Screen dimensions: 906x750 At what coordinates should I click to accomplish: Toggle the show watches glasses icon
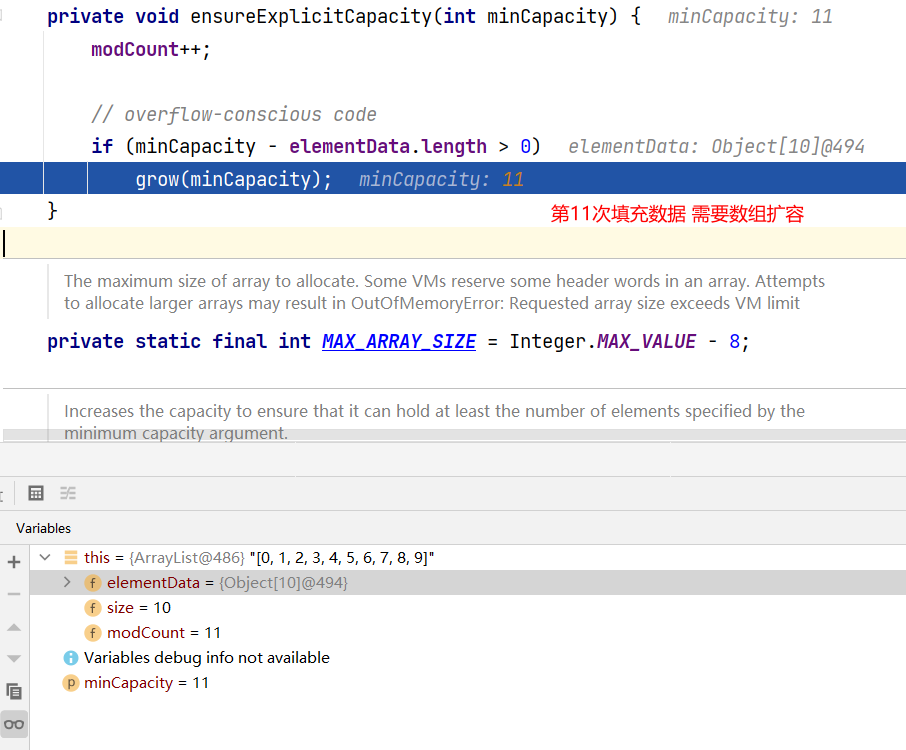coord(14,724)
